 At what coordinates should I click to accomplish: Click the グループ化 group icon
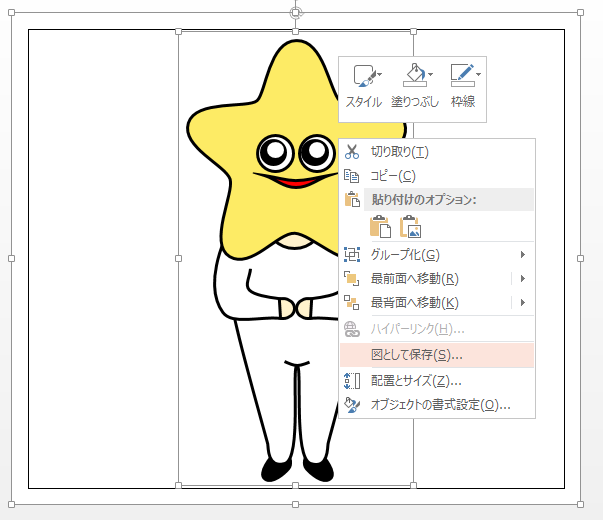point(352,255)
